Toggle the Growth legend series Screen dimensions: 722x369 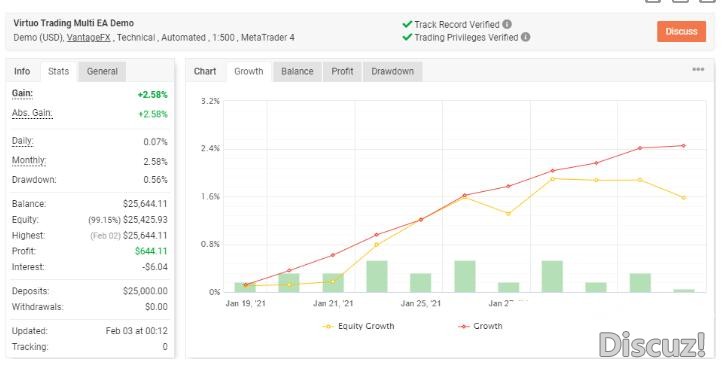point(480,326)
